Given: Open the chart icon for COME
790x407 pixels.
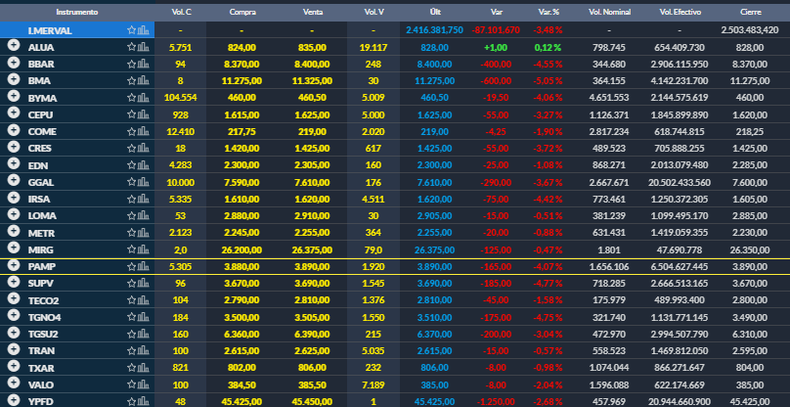Looking at the screenshot, I should 144,131.
